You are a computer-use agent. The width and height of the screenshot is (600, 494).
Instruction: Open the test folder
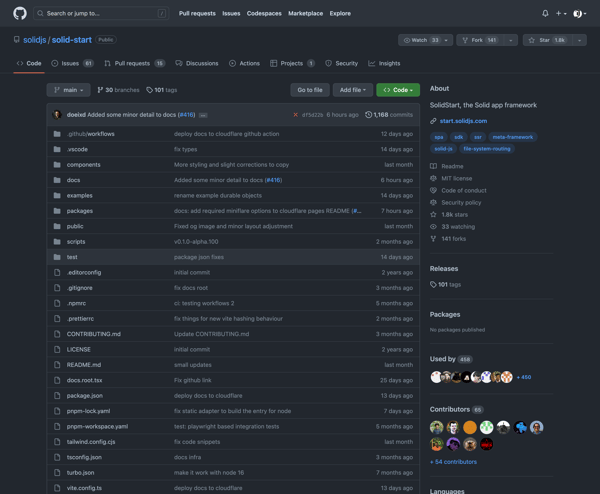point(72,257)
